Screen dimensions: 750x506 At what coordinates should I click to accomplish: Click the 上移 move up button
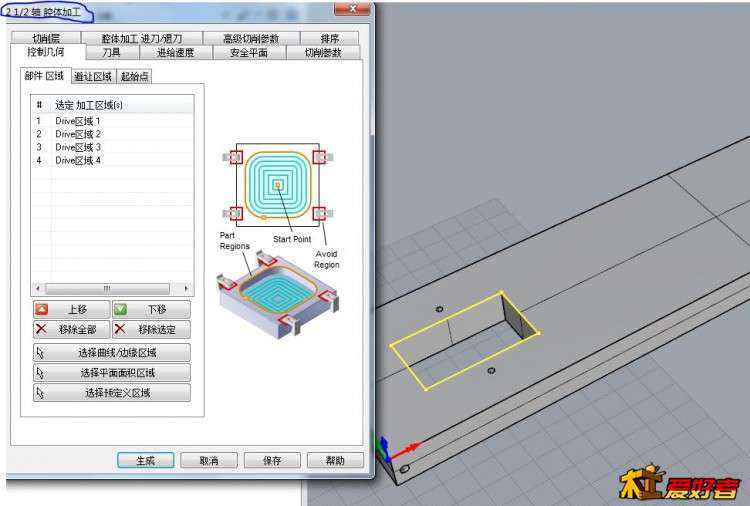coord(72,309)
